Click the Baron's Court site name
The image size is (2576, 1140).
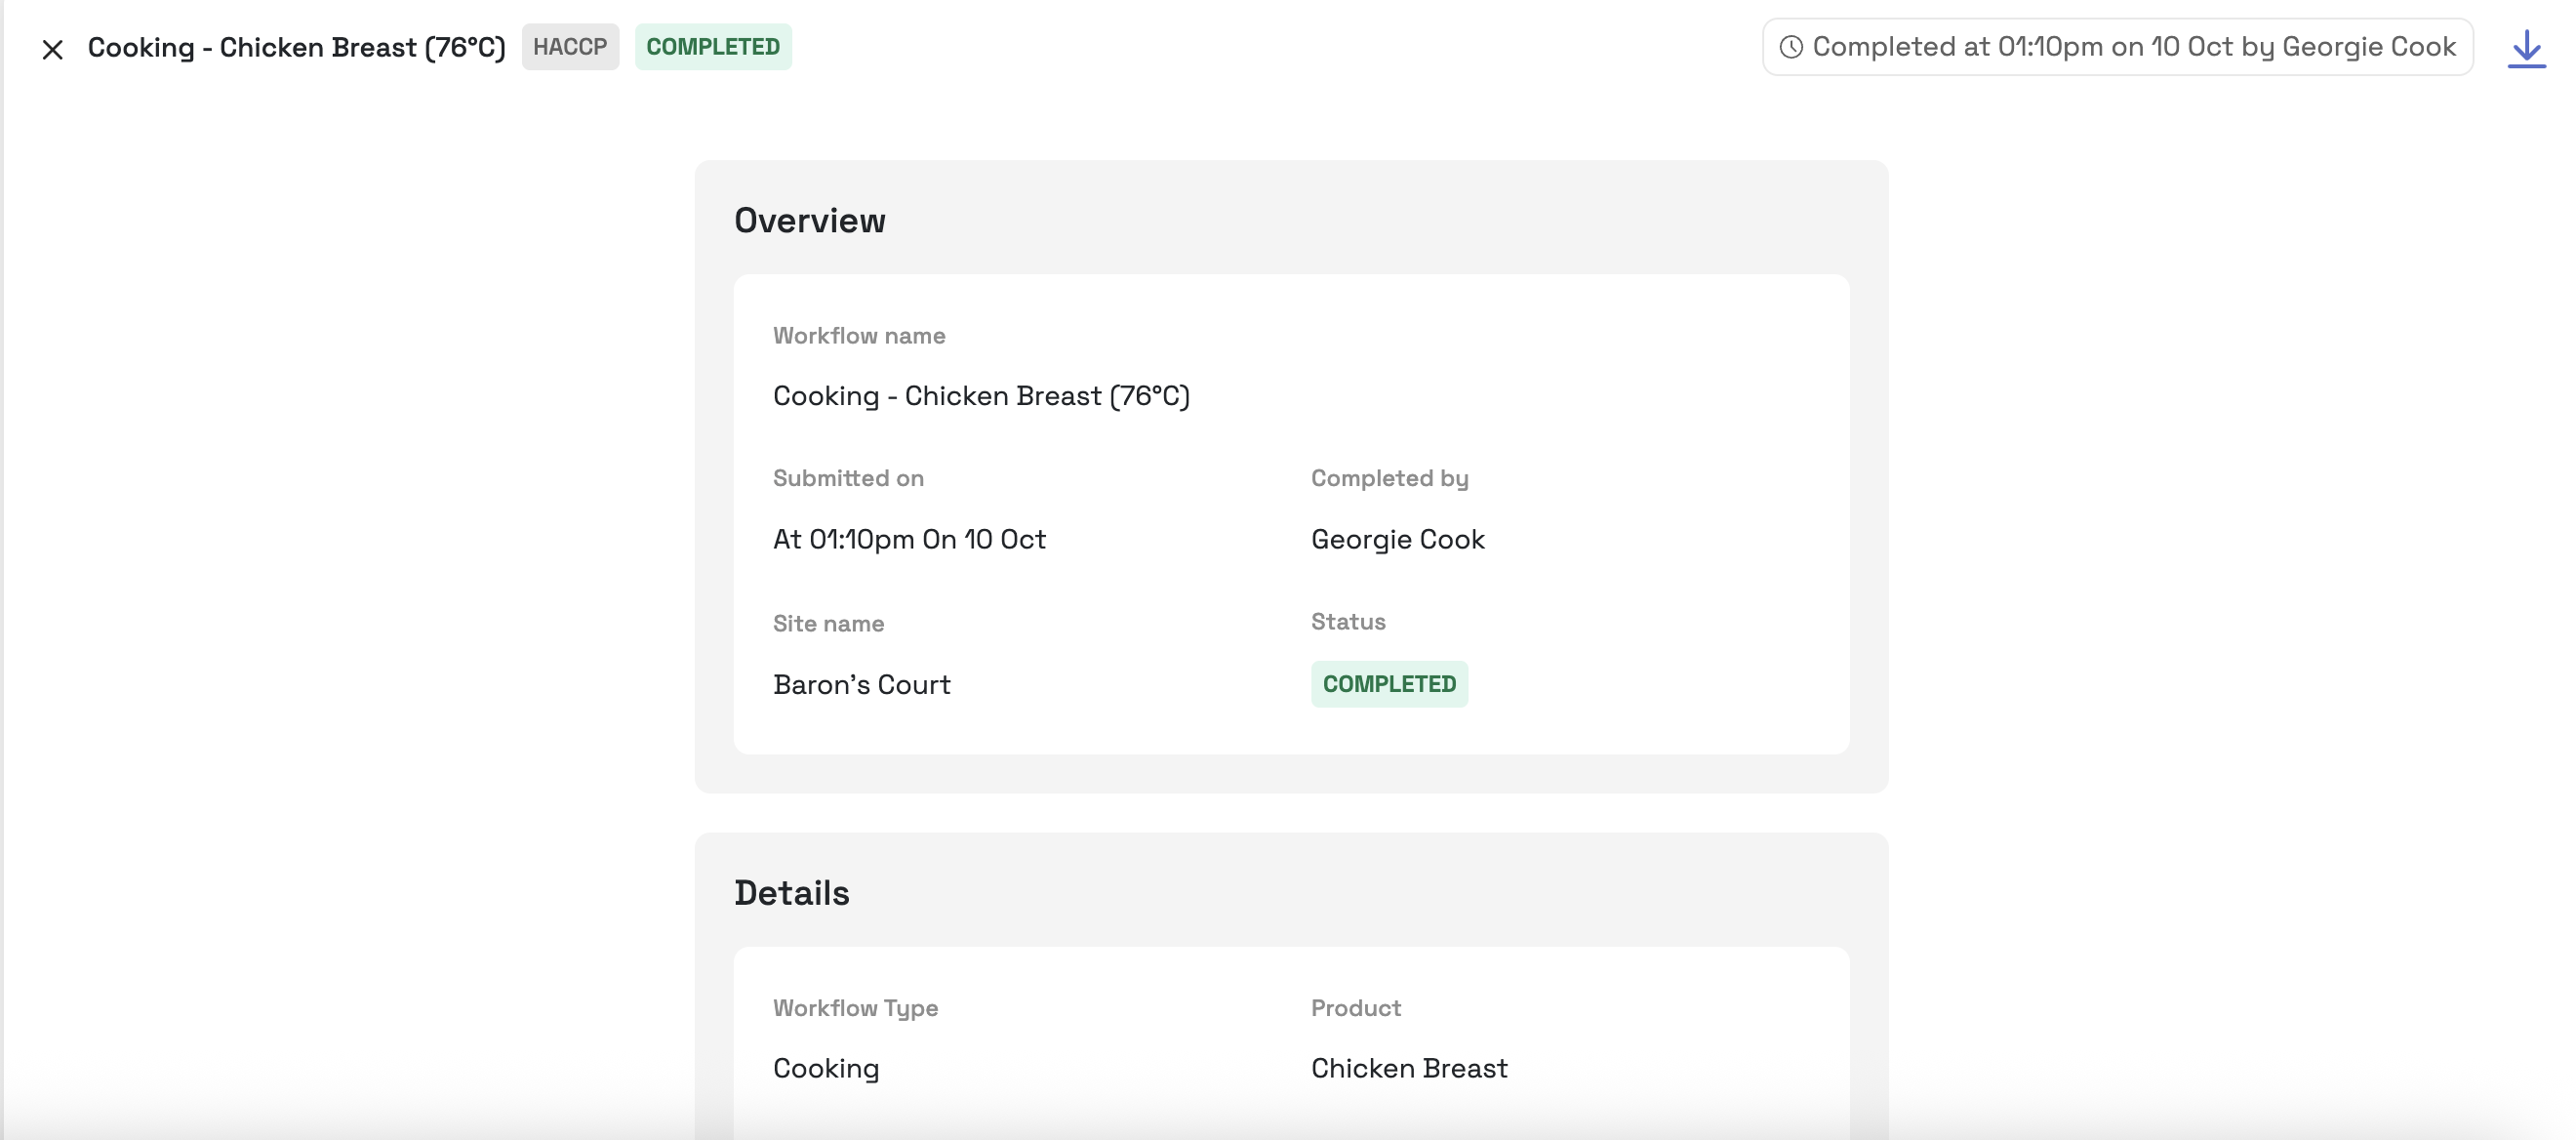point(861,685)
